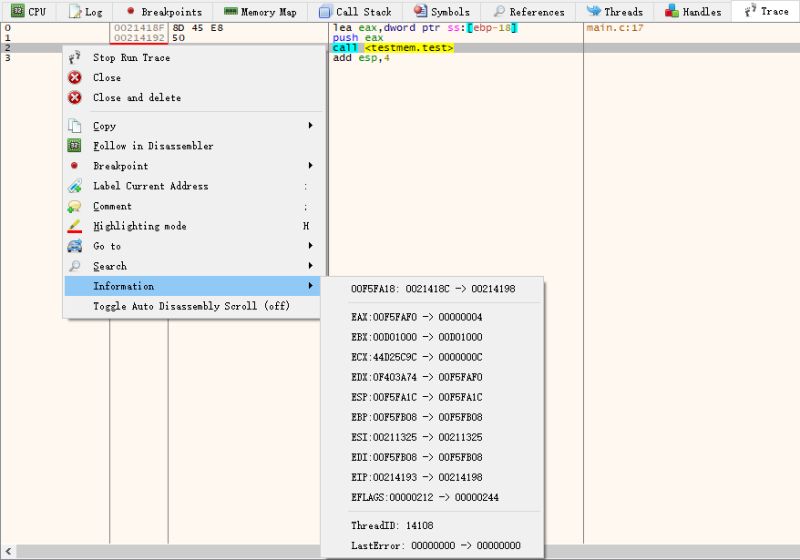Image resolution: width=800 pixels, height=560 pixels.
Task: Select the ESP register change line
Action: (x=433, y=397)
